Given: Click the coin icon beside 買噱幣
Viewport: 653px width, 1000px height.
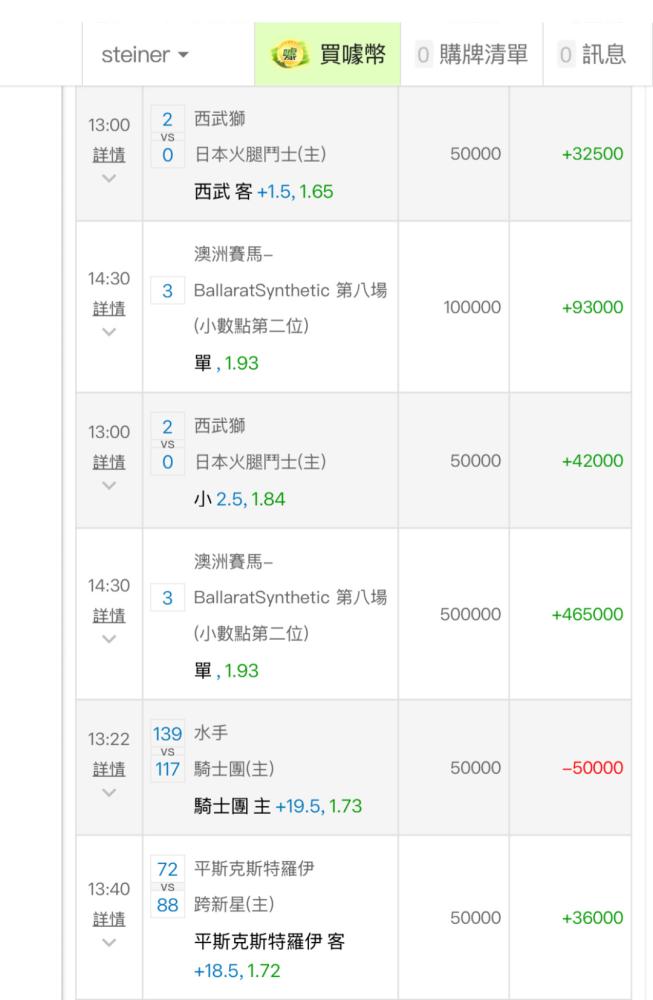Looking at the screenshot, I should (x=290, y=55).
